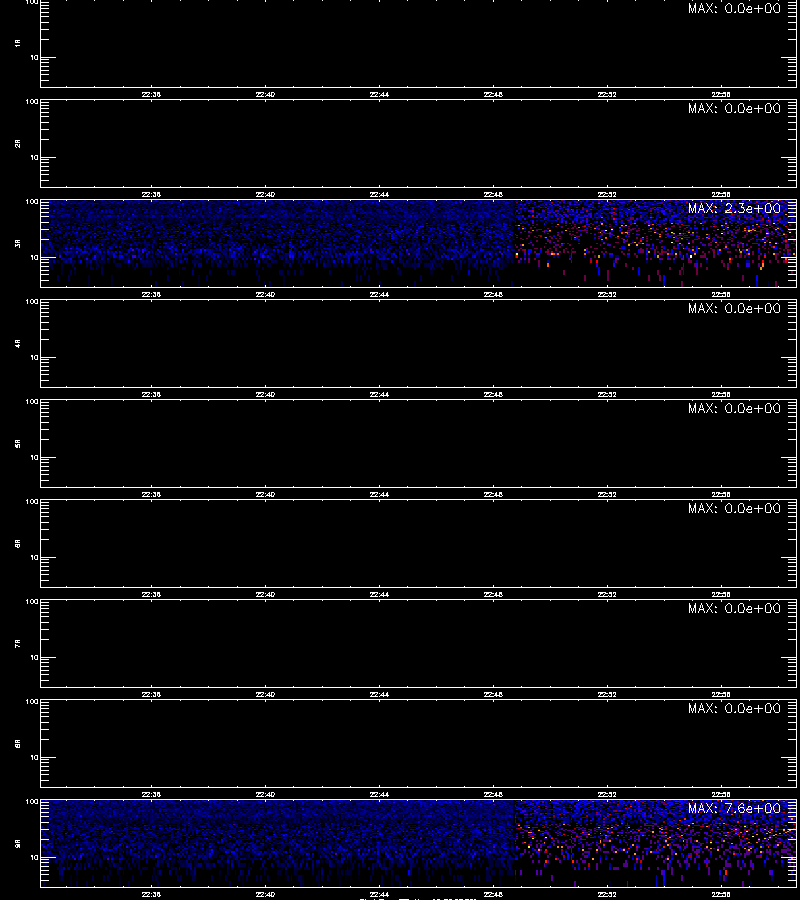Click the 10 y-axis tick label of panel 5R

coord(34,457)
